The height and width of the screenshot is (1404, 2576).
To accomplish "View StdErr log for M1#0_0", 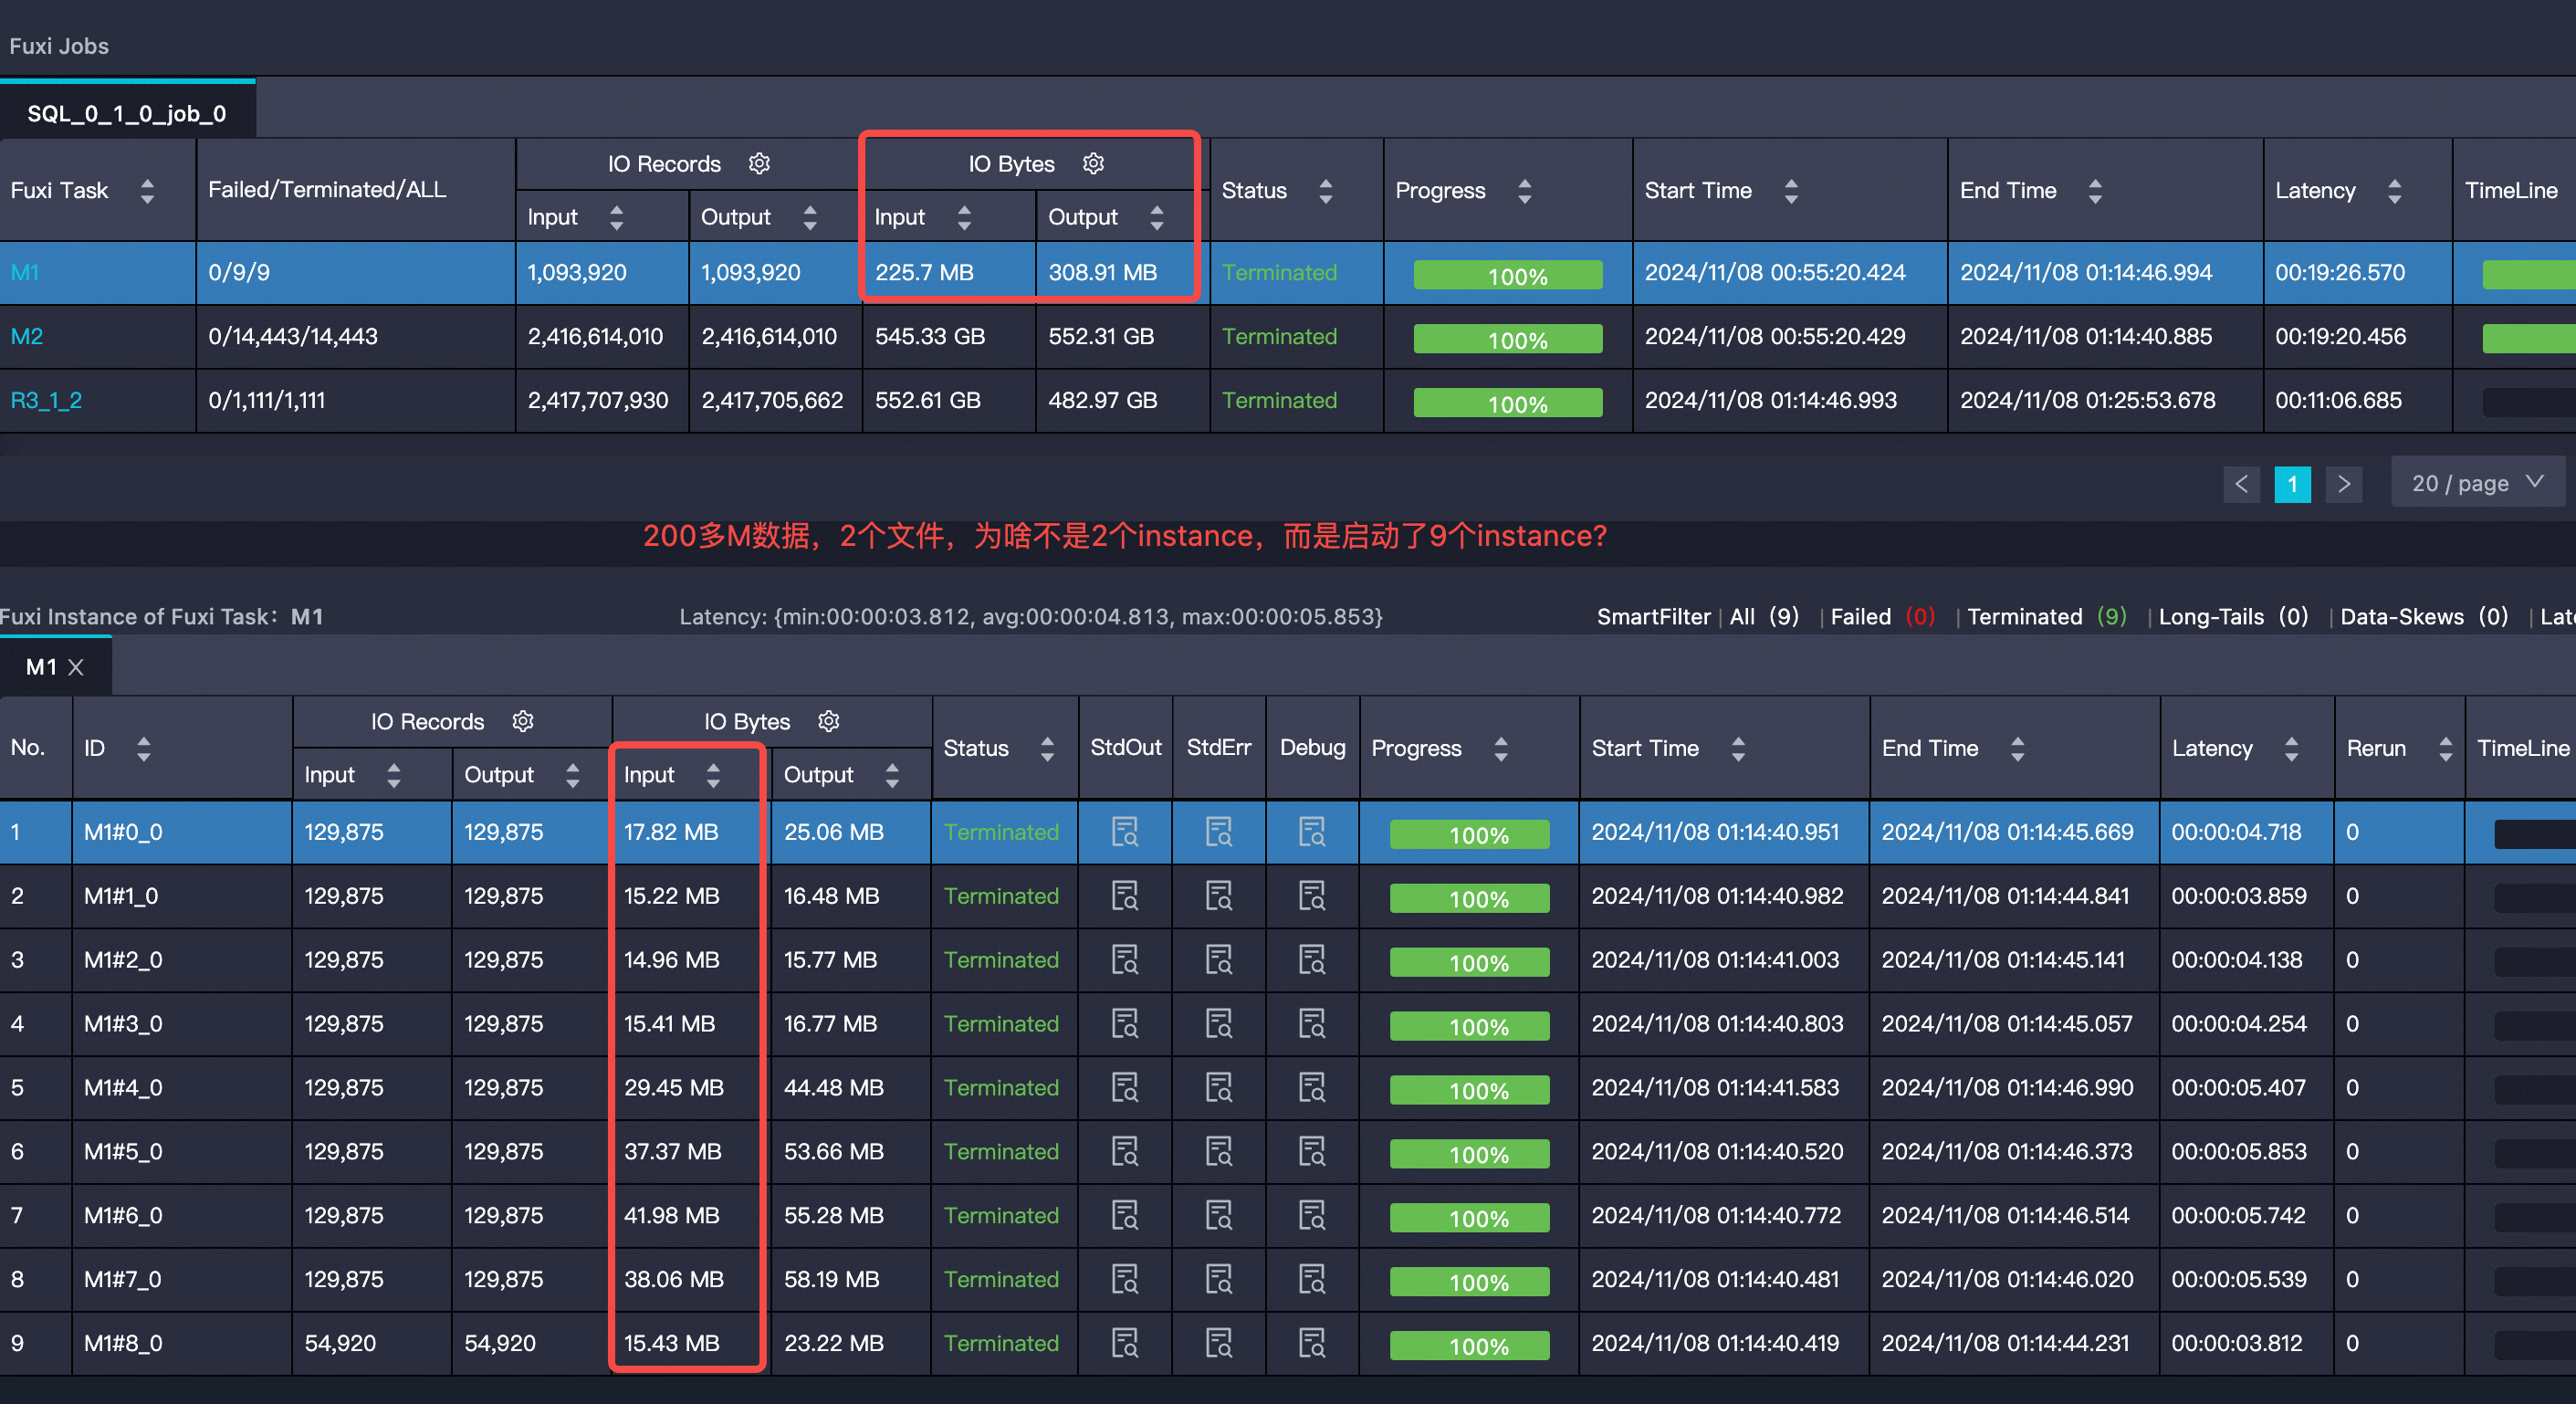I will [1218, 832].
